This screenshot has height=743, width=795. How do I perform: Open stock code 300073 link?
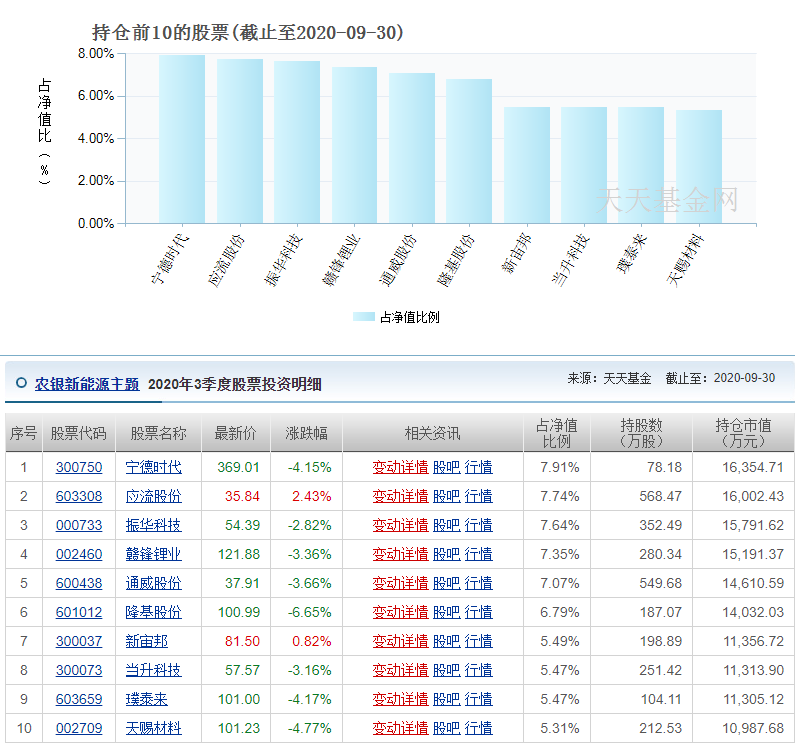(79, 670)
